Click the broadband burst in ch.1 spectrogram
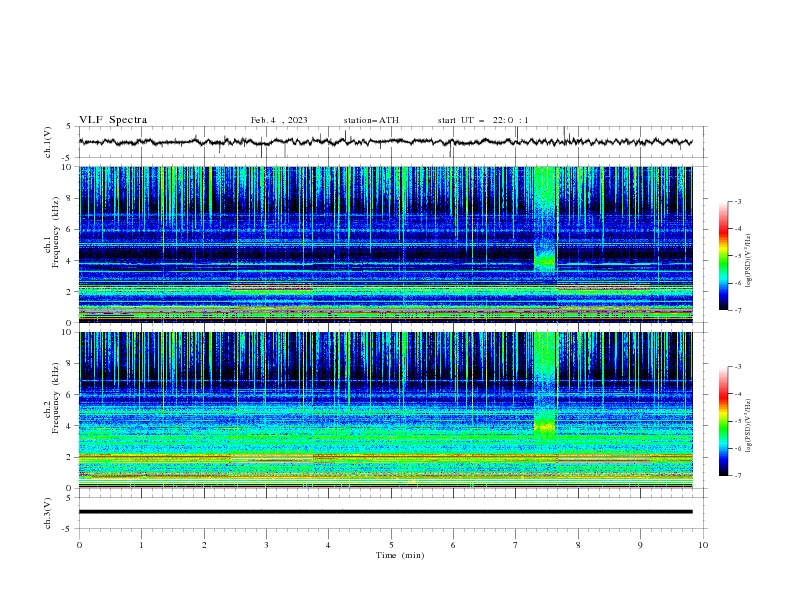 click(x=545, y=220)
